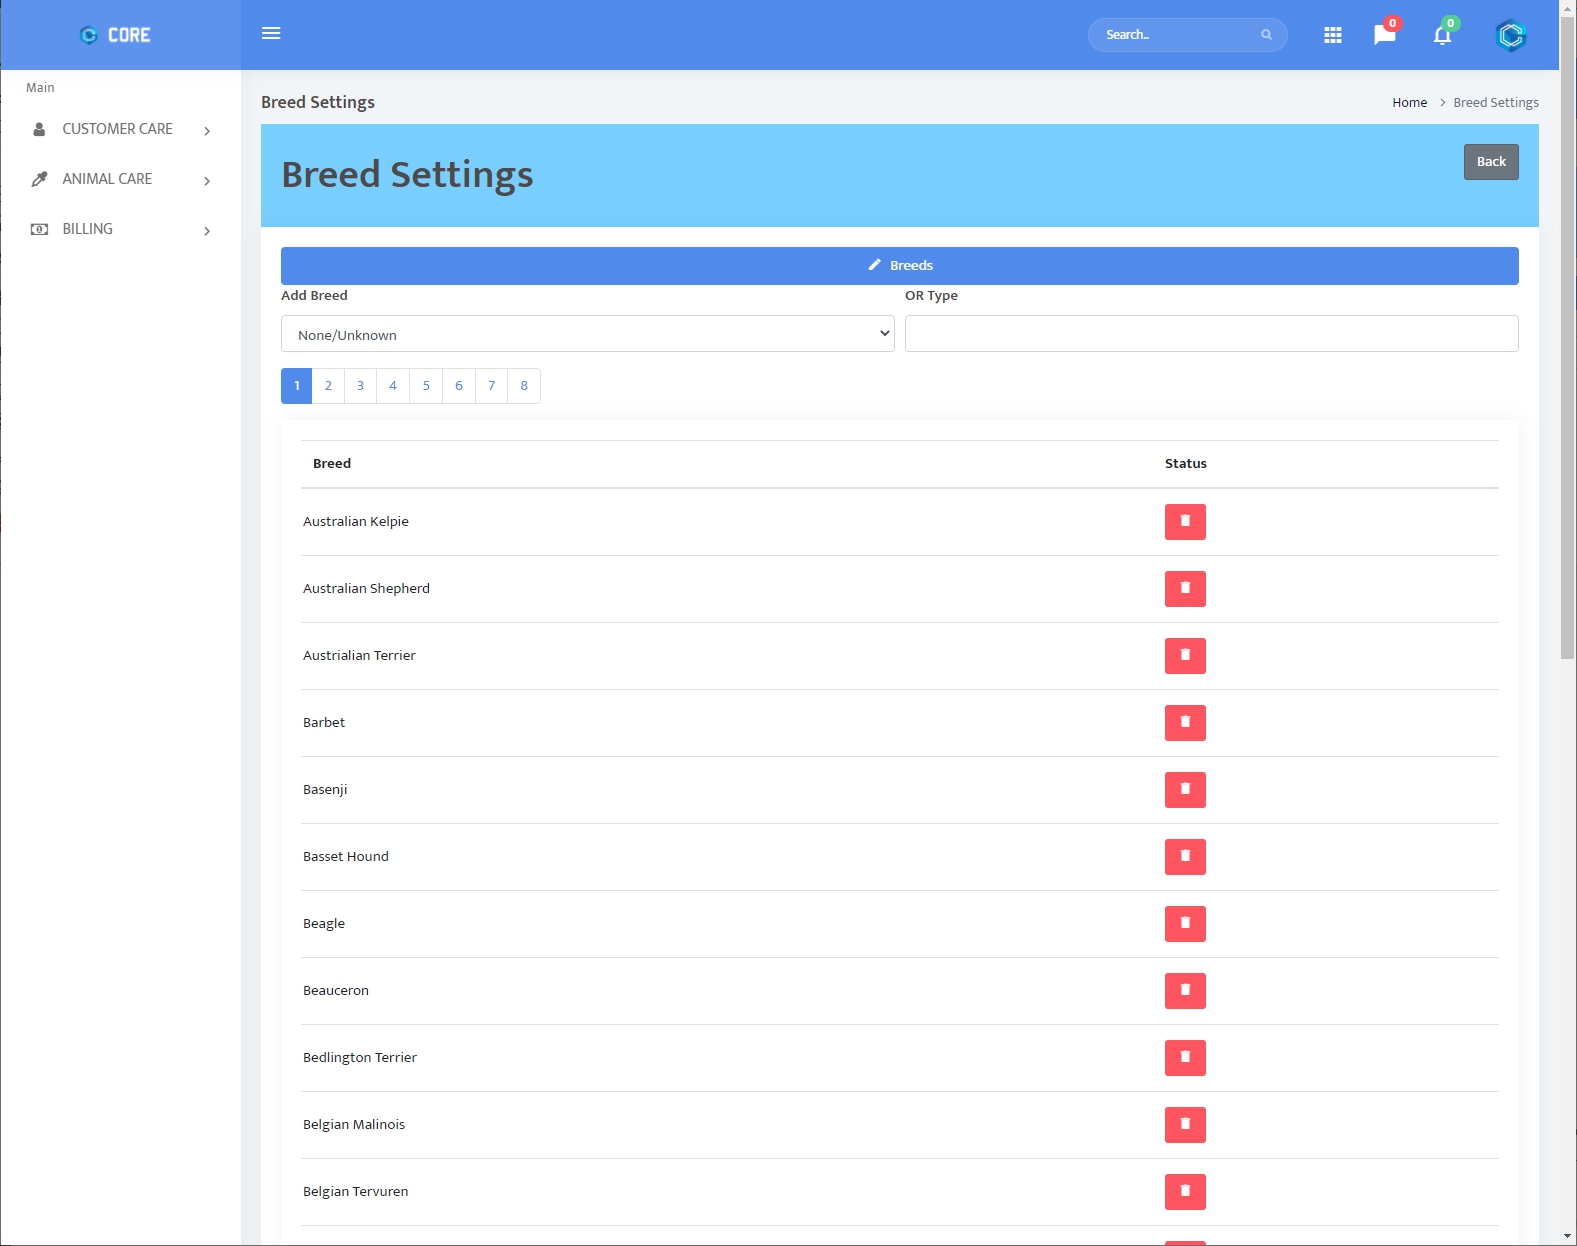This screenshot has height=1246, width=1577.
Task: Click the page vertical scrollbar thumb
Action: click(1568, 338)
